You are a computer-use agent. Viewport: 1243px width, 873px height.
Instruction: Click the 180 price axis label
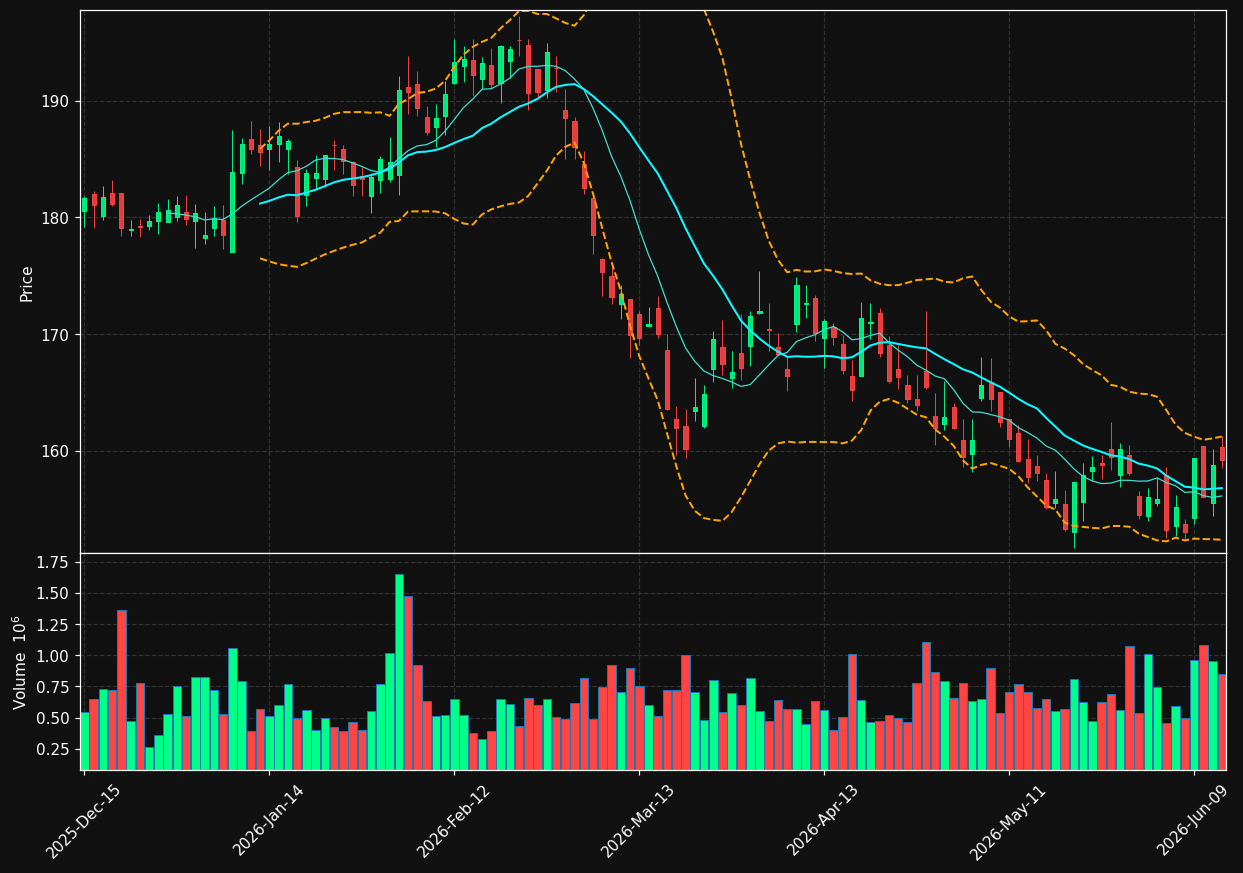click(56, 218)
